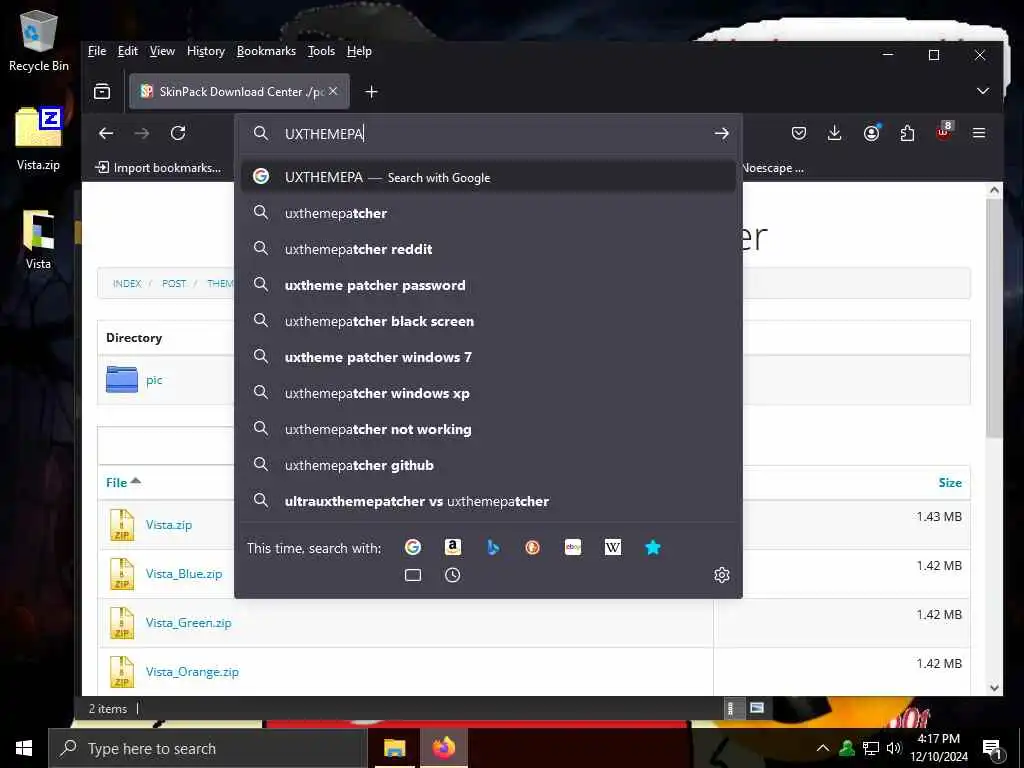Open the Firefox View tab list icon
Screen dimensions: 1024x768
[102, 91]
